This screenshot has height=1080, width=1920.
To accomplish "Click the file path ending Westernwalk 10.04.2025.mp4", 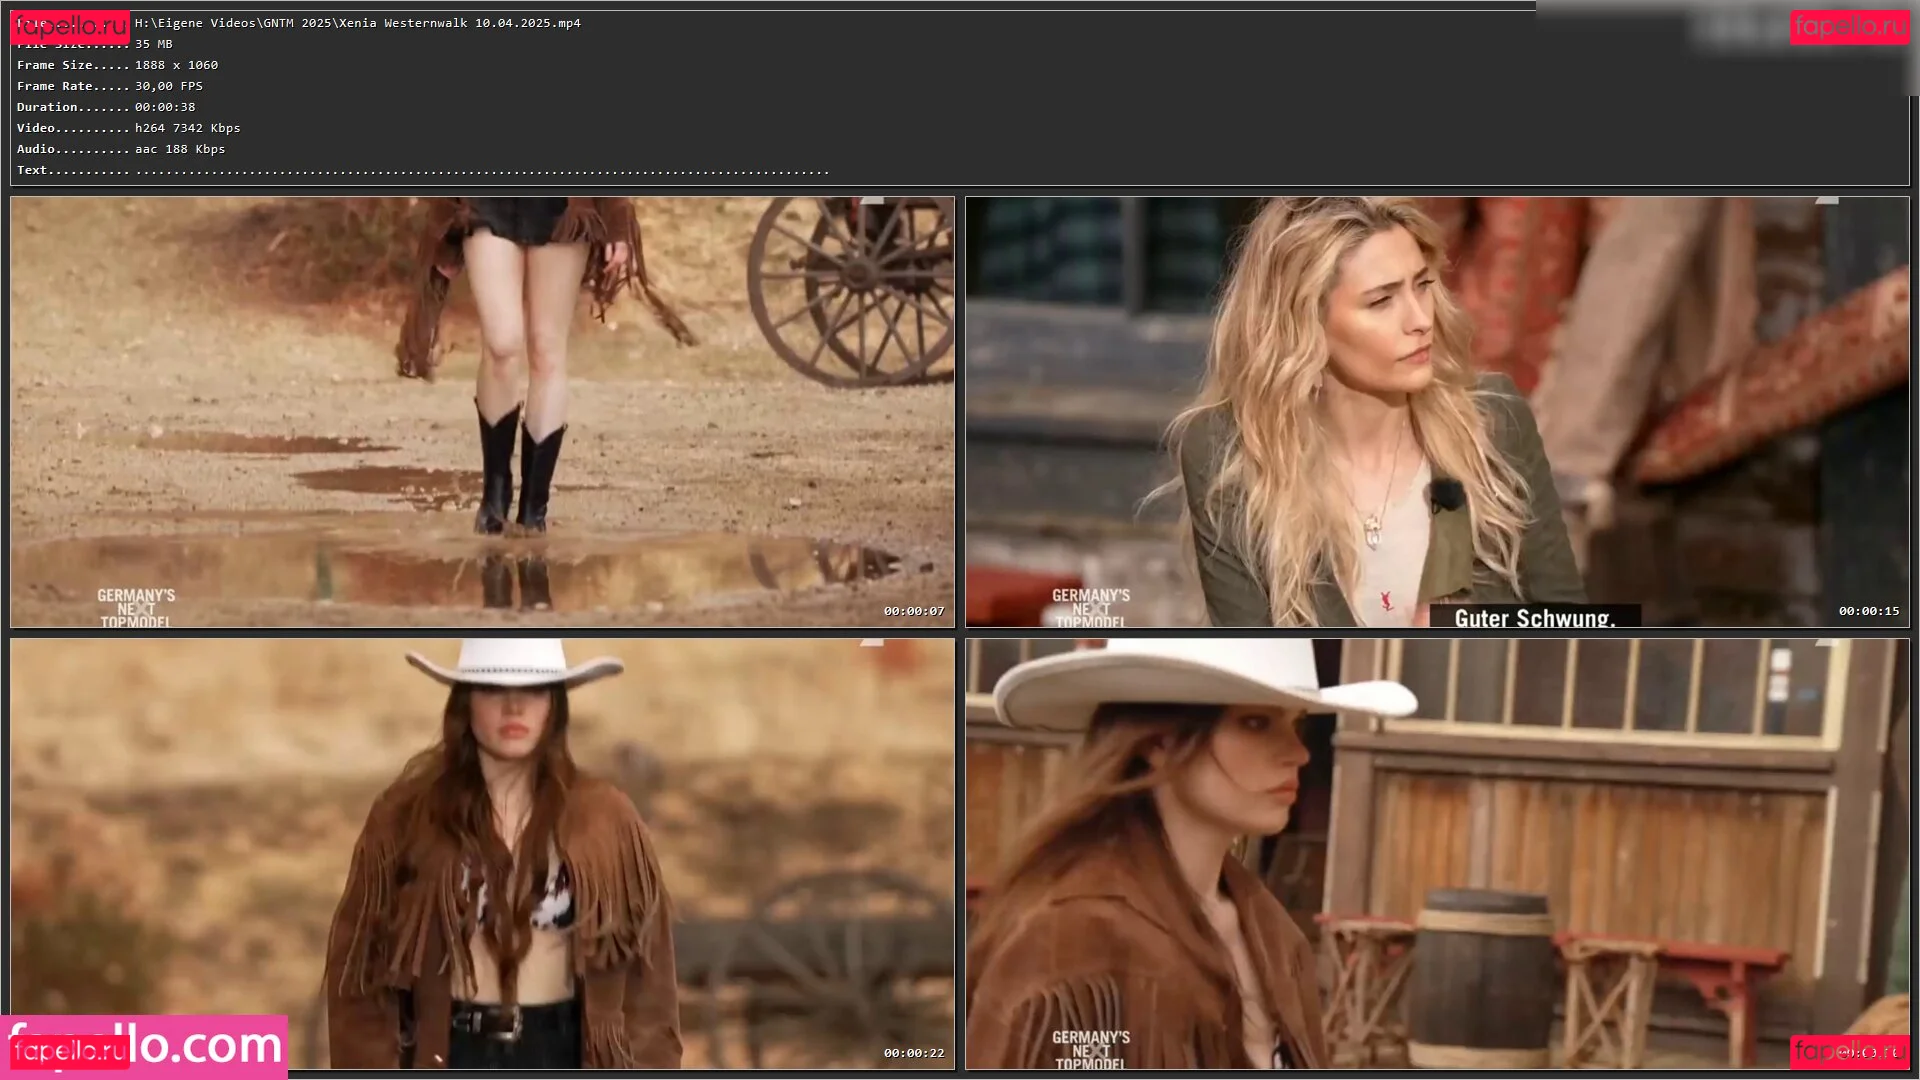I will pos(357,23).
